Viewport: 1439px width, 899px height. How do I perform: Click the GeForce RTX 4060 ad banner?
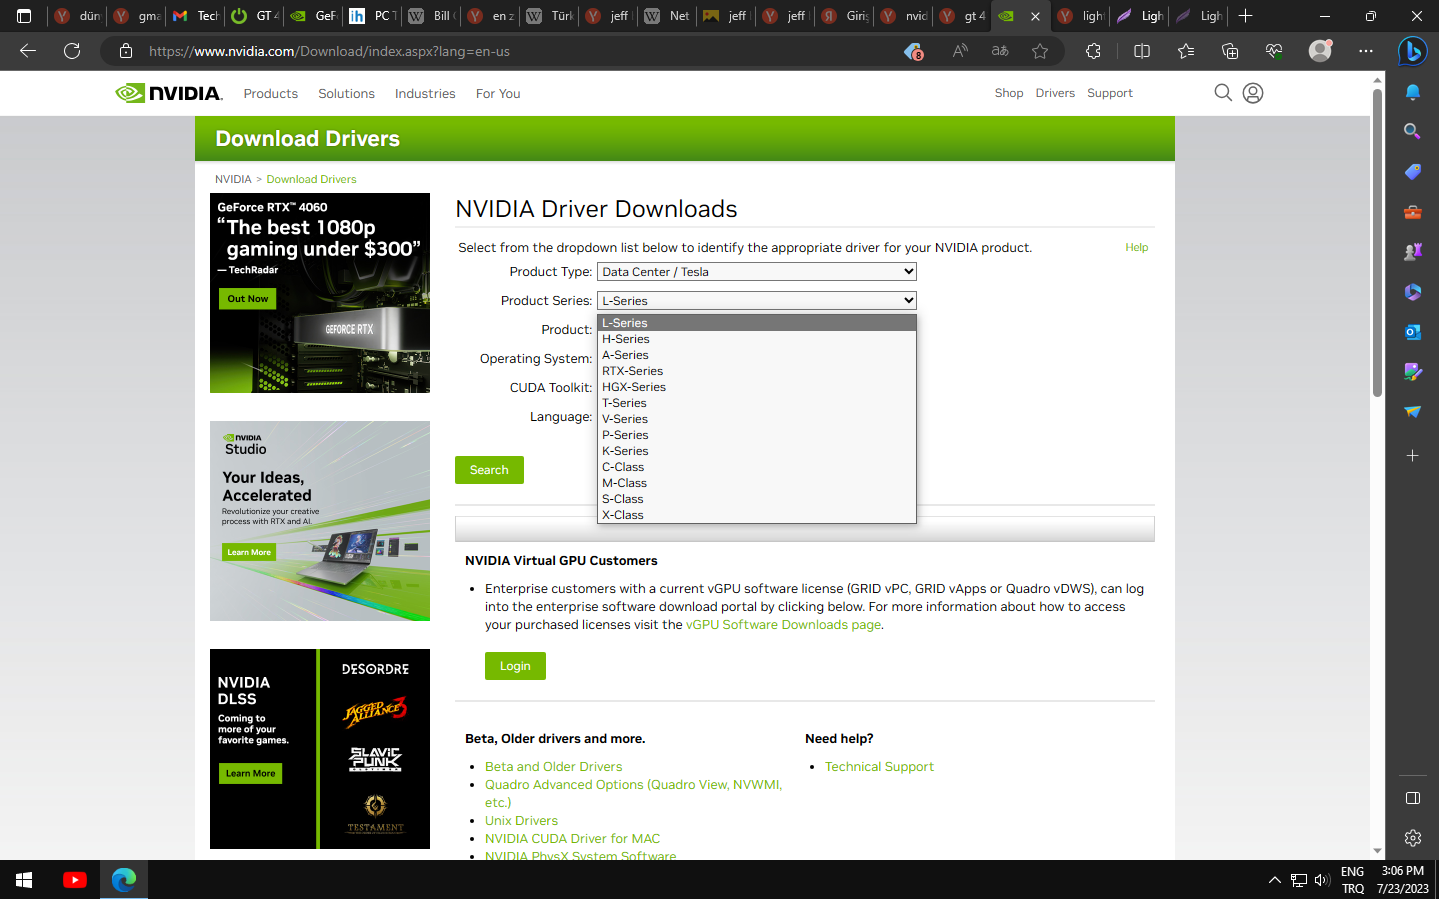(x=320, y=293)
